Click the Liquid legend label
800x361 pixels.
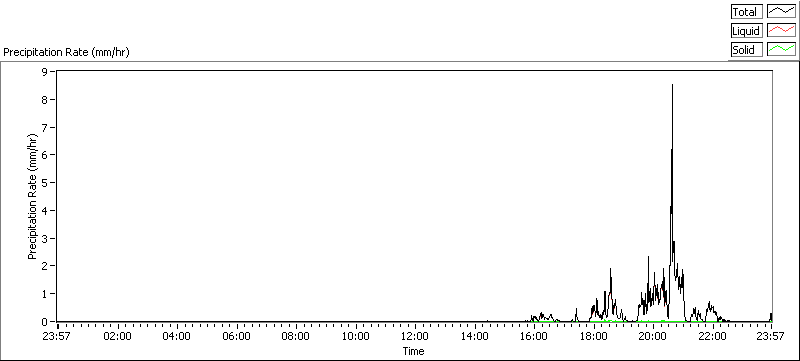(746, 31)
